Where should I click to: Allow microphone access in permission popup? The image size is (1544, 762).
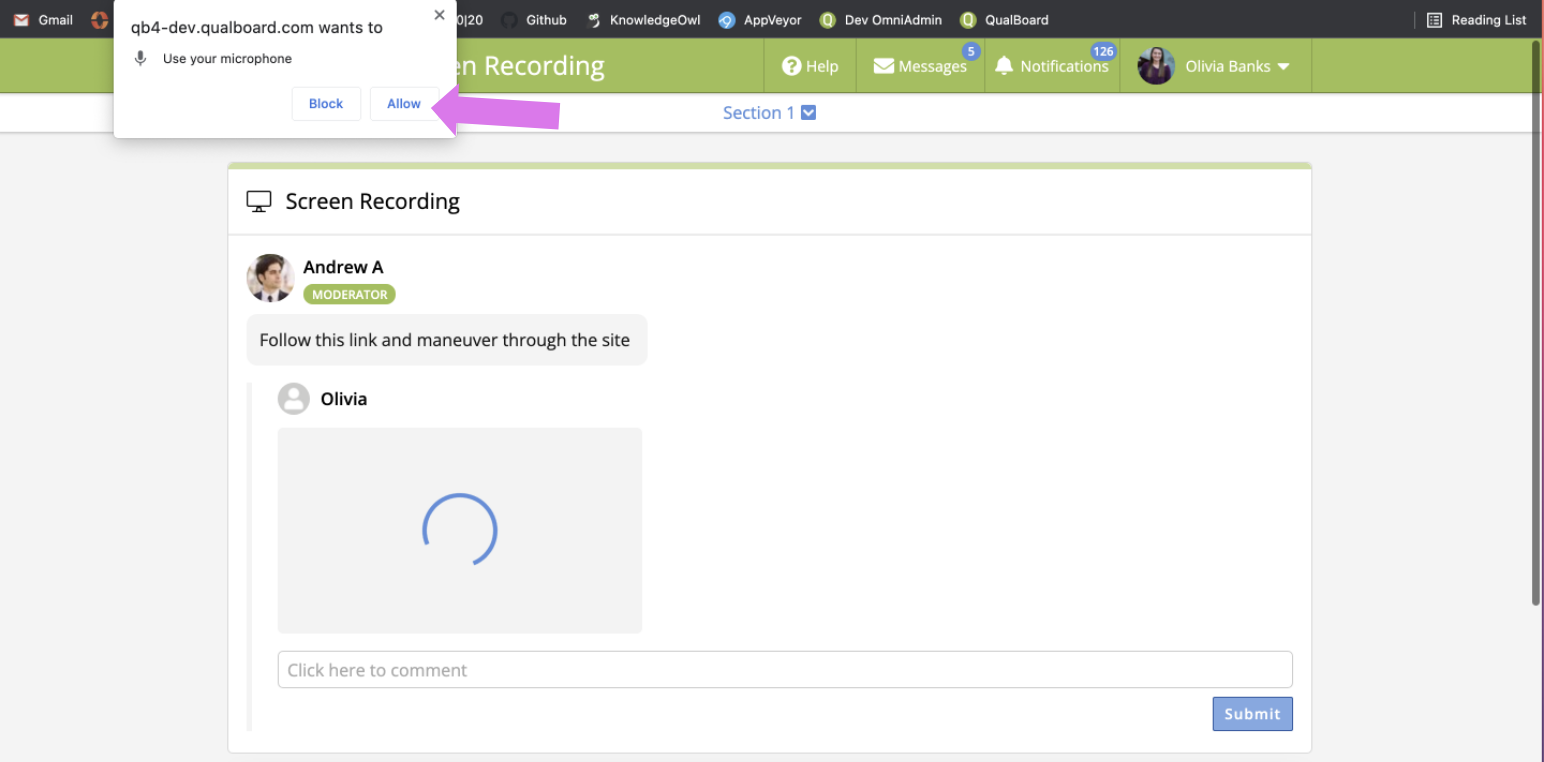(404, 104)
